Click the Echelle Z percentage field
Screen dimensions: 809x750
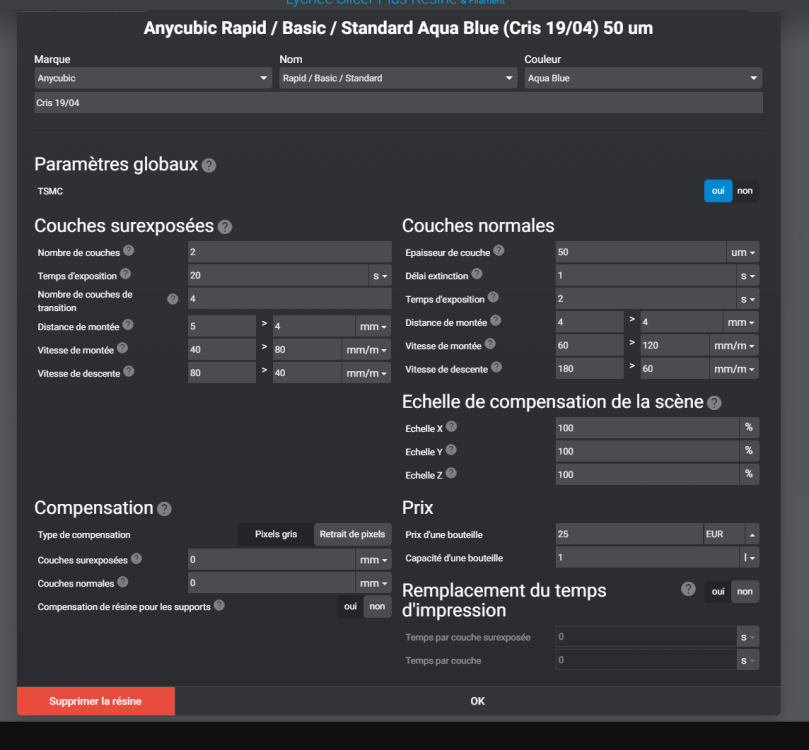click(x=647, y=475)
